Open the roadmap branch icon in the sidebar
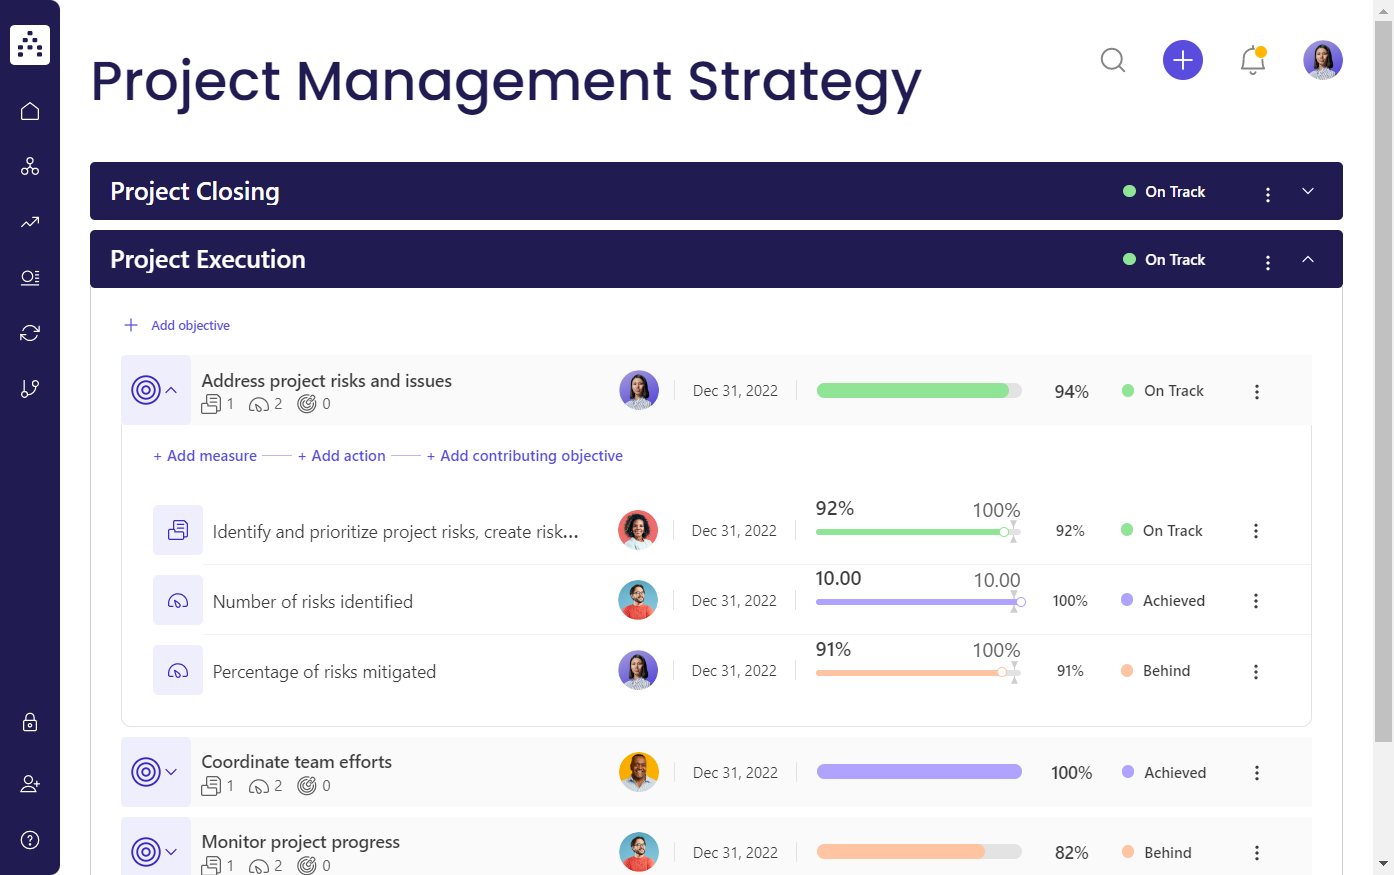Viewport: 1394px width, 875px height. point(30,388)
